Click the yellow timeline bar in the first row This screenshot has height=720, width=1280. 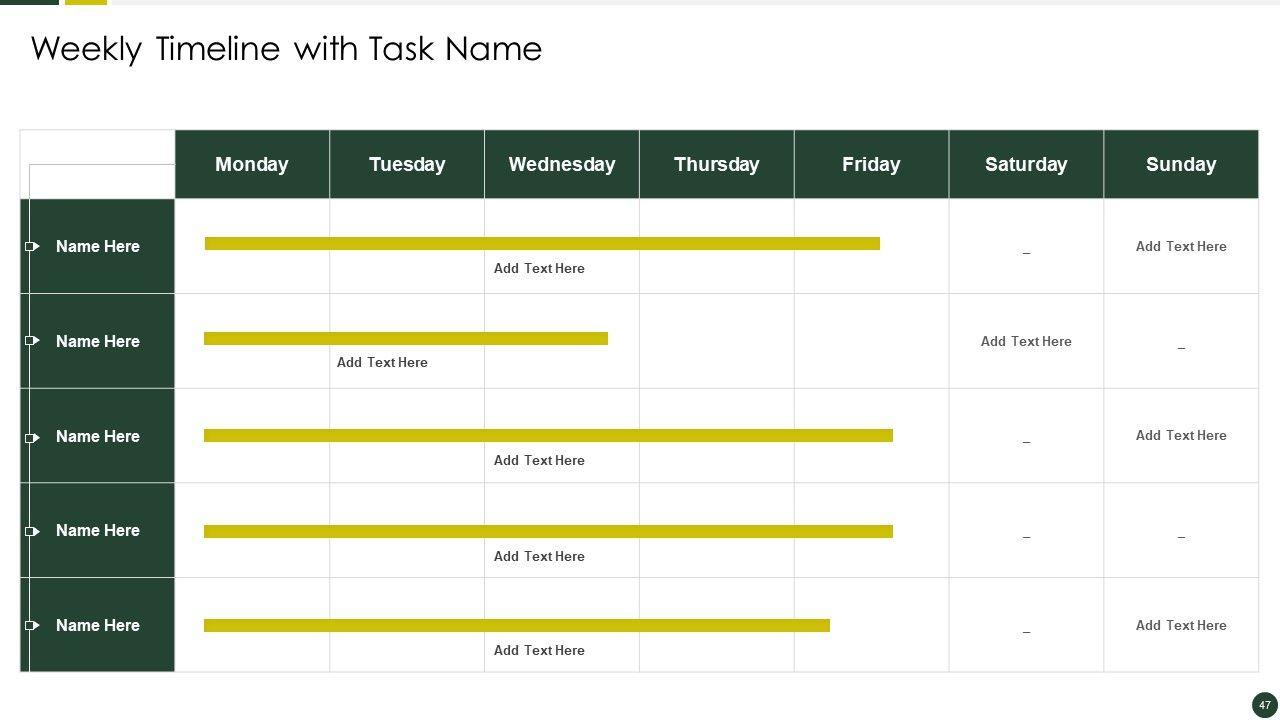pos(542,244)
